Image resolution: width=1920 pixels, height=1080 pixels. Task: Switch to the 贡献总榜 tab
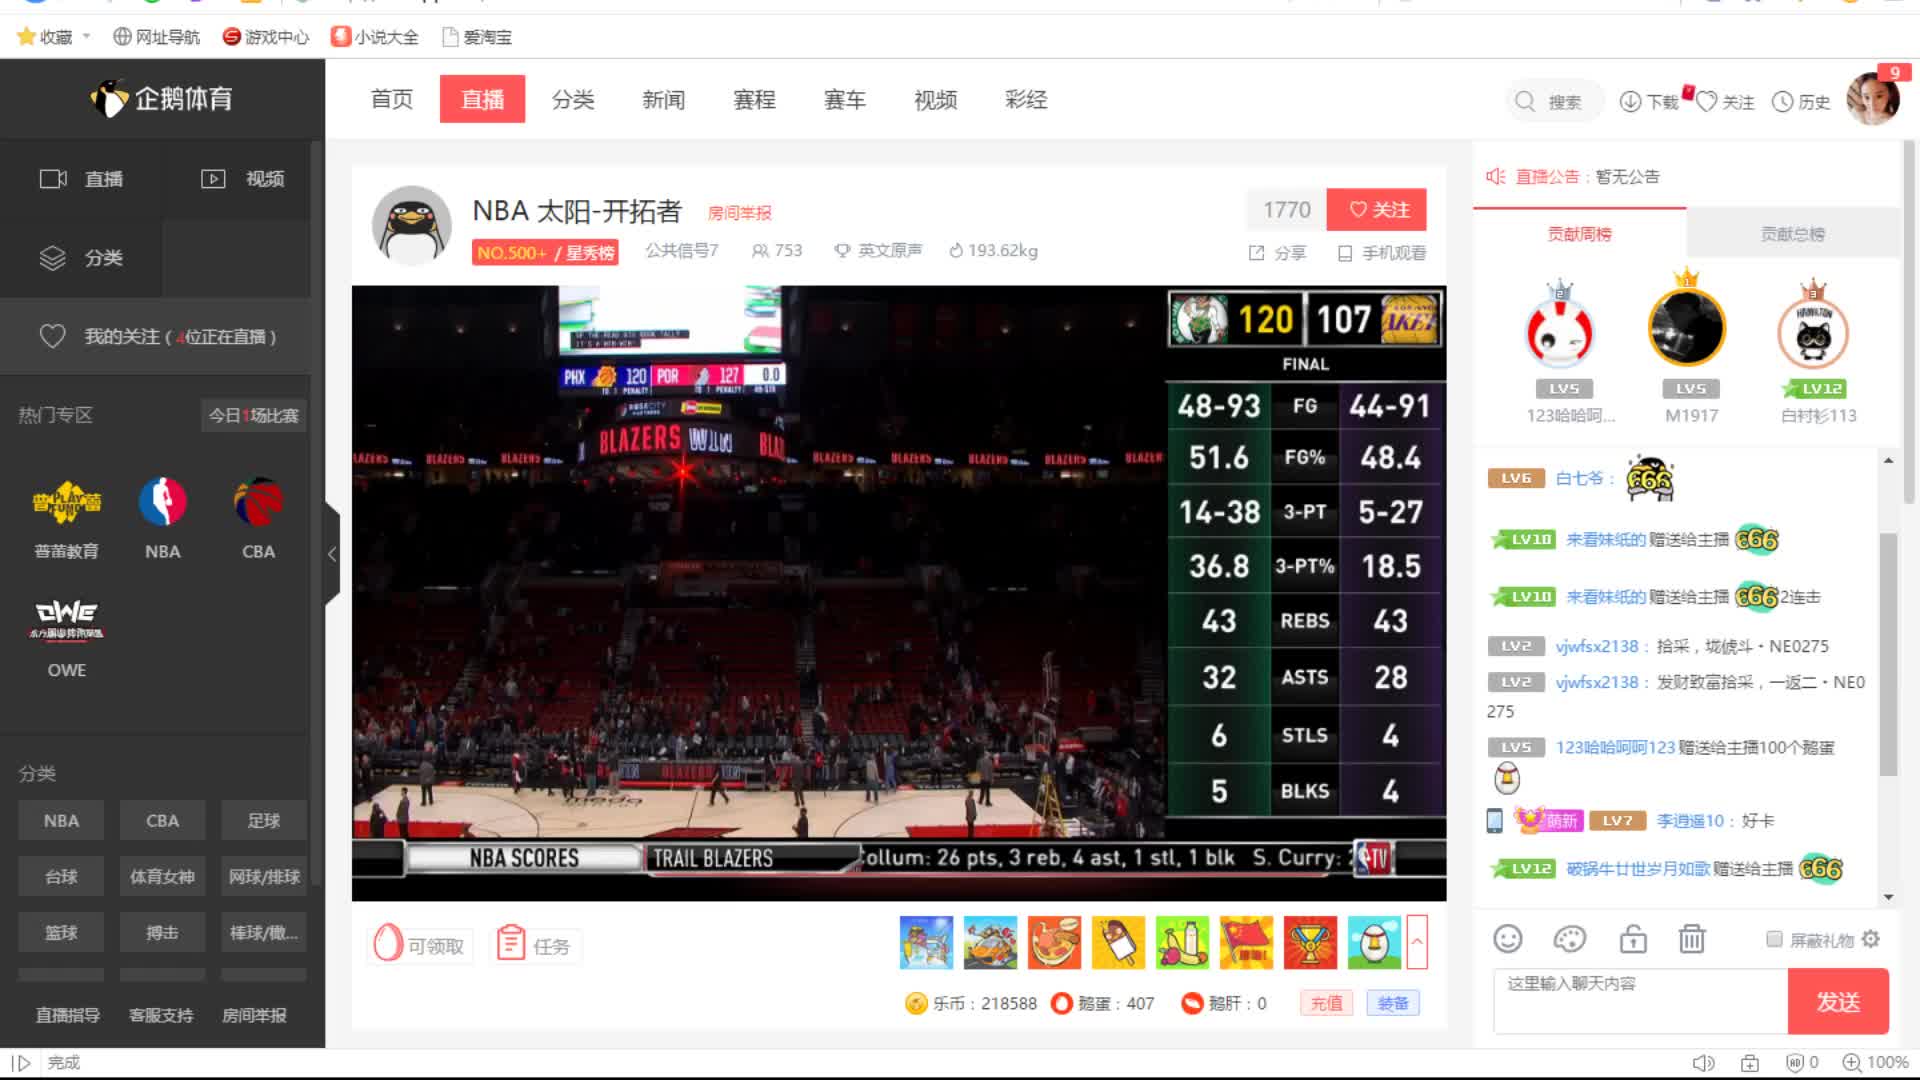1792,234
